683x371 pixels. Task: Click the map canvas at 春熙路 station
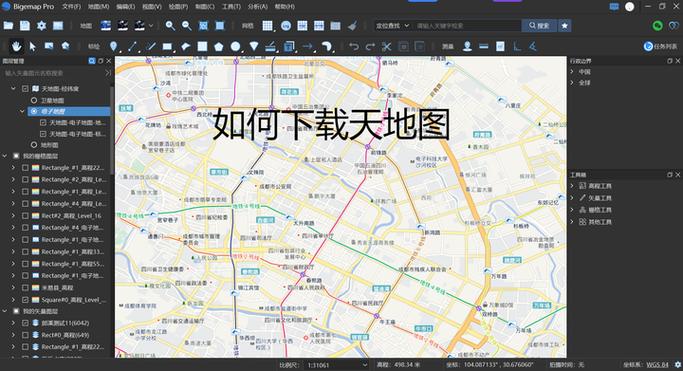pos(303,274)
